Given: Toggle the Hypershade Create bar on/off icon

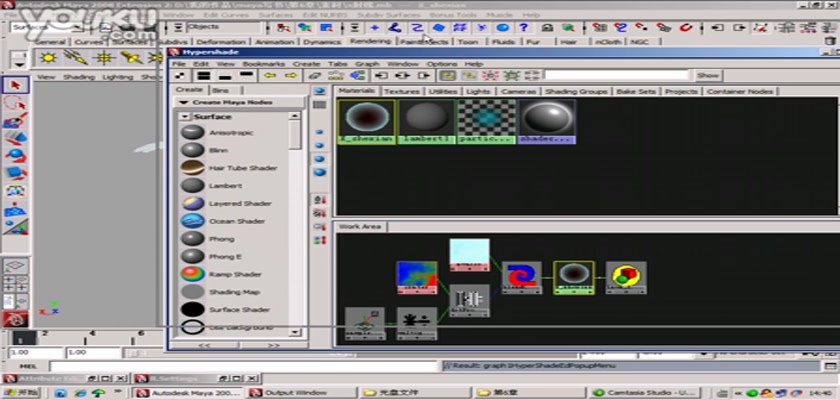Looking at the screenshot, I should point(180,76).
